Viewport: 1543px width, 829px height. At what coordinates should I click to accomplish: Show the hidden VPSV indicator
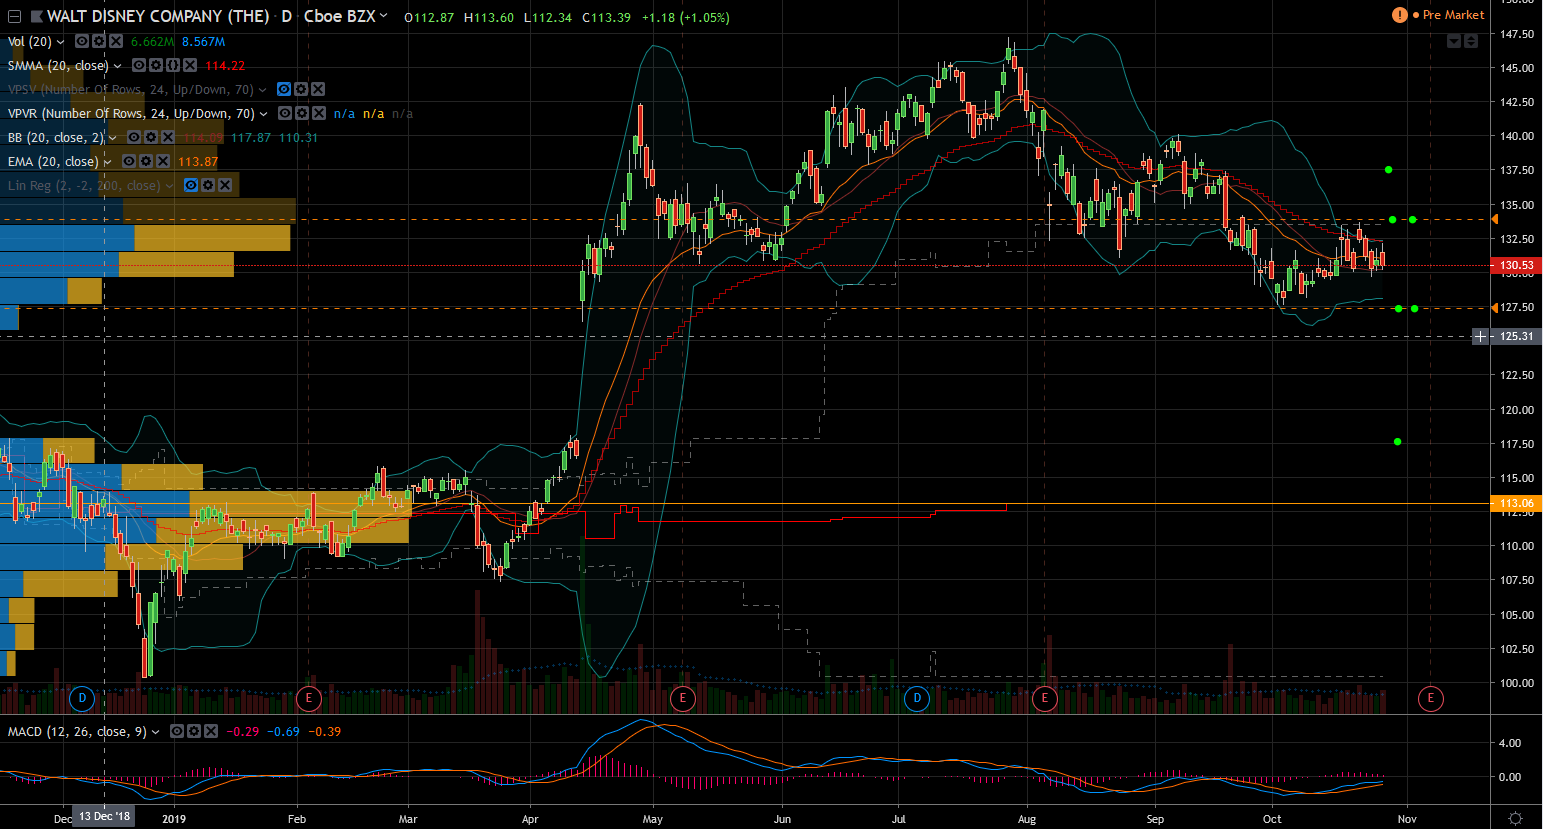(284, 89)
